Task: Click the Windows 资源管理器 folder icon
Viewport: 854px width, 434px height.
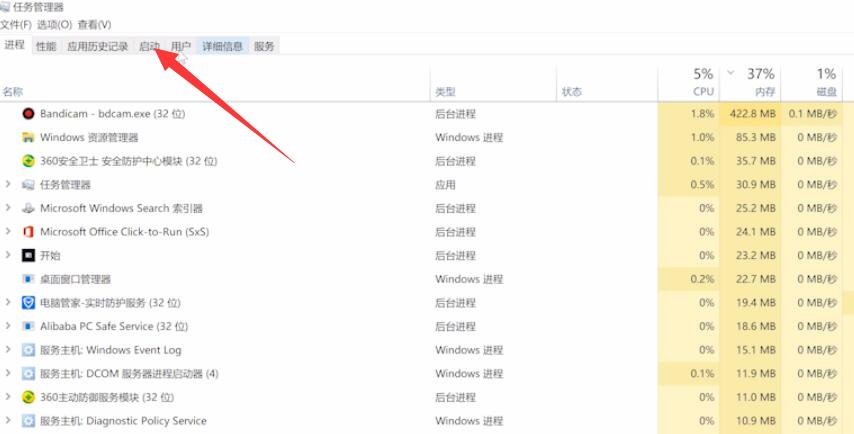Action: [28, 137]
